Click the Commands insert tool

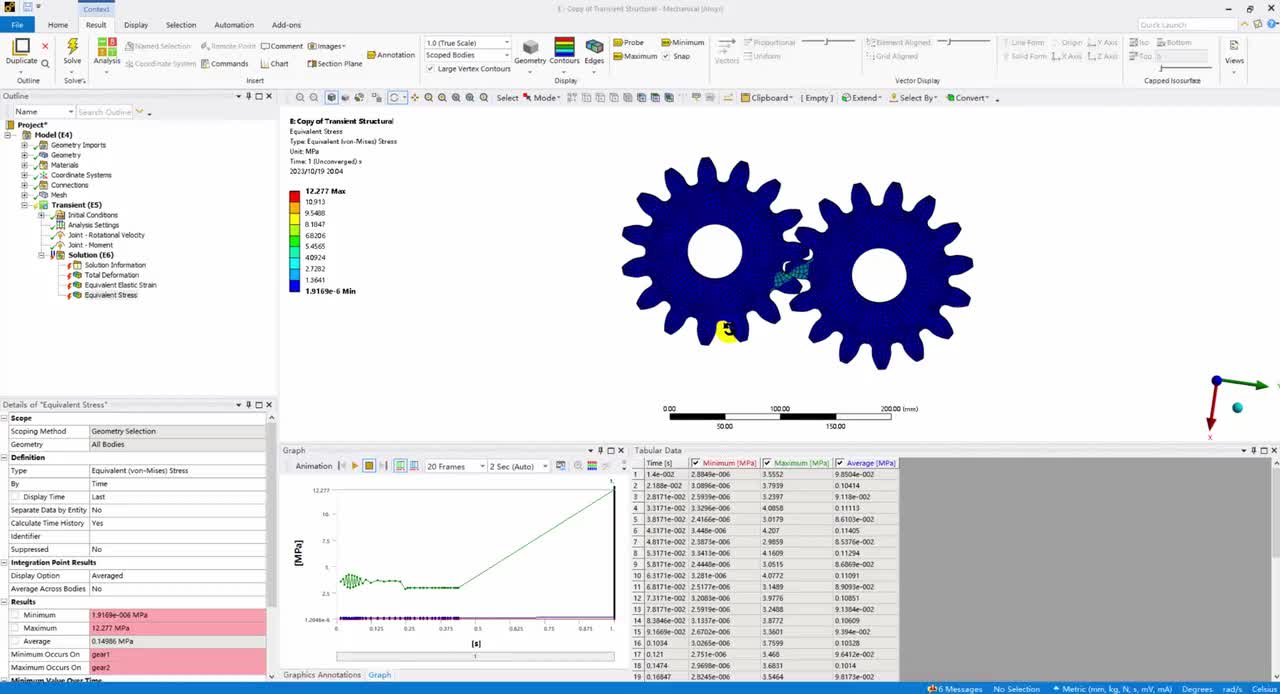coord(224,63)
